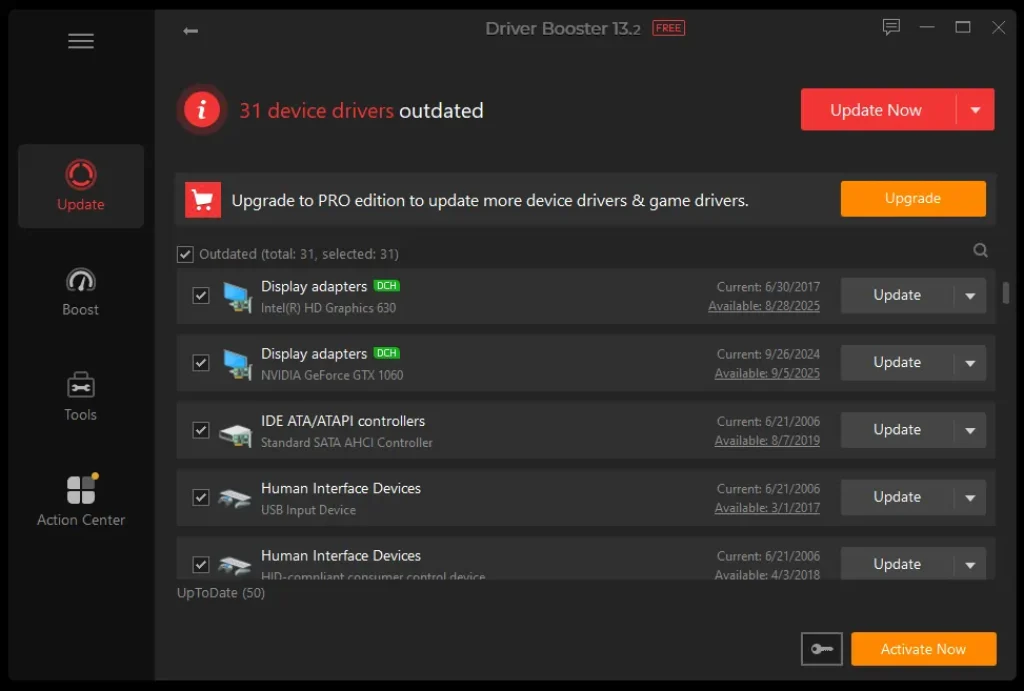Click USB Input Device icon
The image size is (1024, 691).
coord(234,499)
